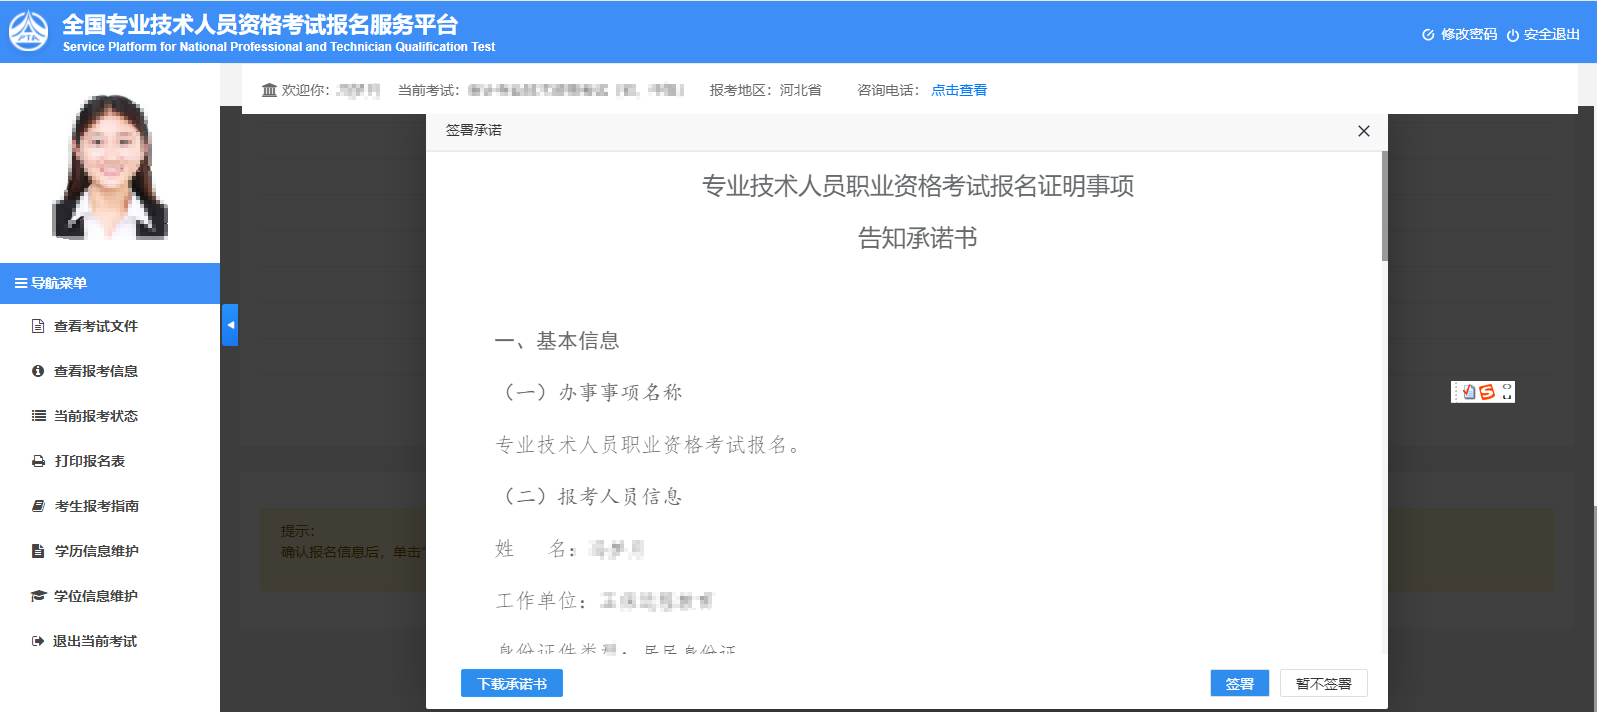Click the 下载承诺书 button
The height and width of the screenshot is (712, 1597).
click(511, 684)
